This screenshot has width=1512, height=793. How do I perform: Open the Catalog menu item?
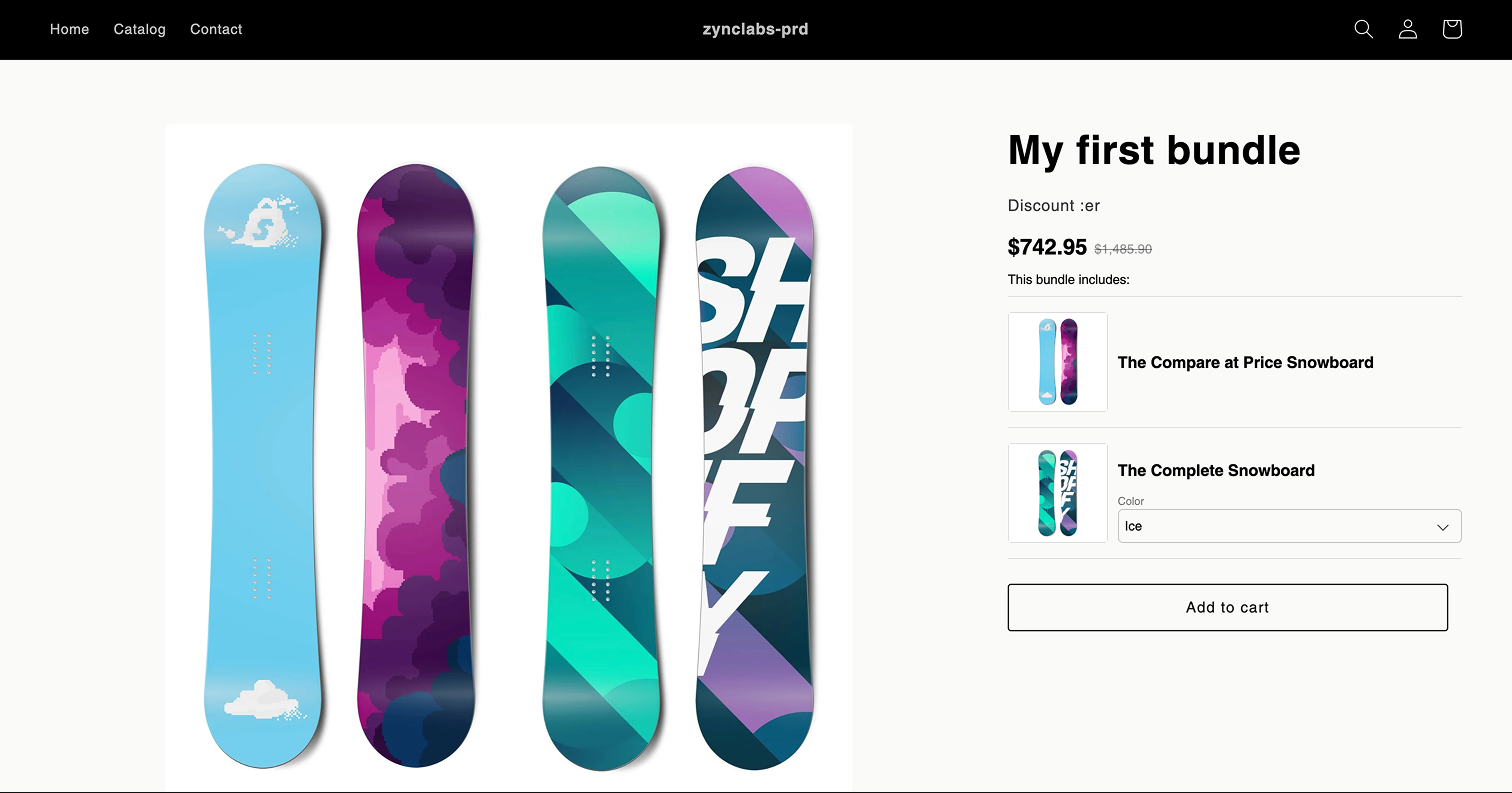139,29
